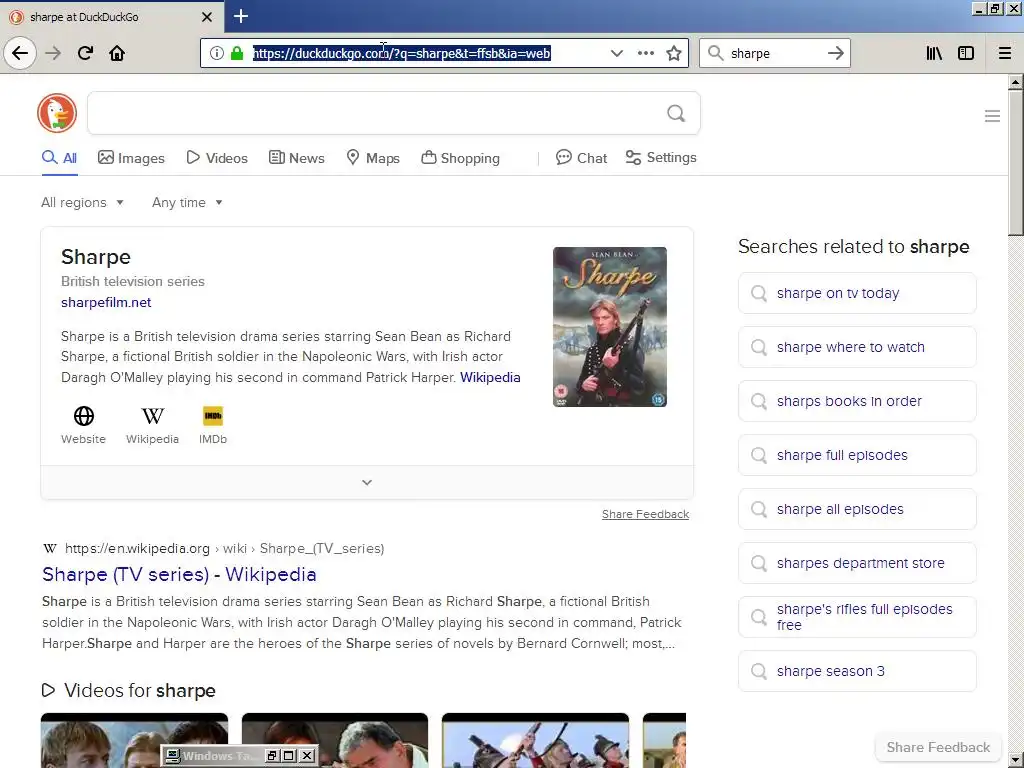Open the Firefox hamburger menu
Image resolution: width=1024 pixels, height=768 pixels.
click(x=1005, y=53)
